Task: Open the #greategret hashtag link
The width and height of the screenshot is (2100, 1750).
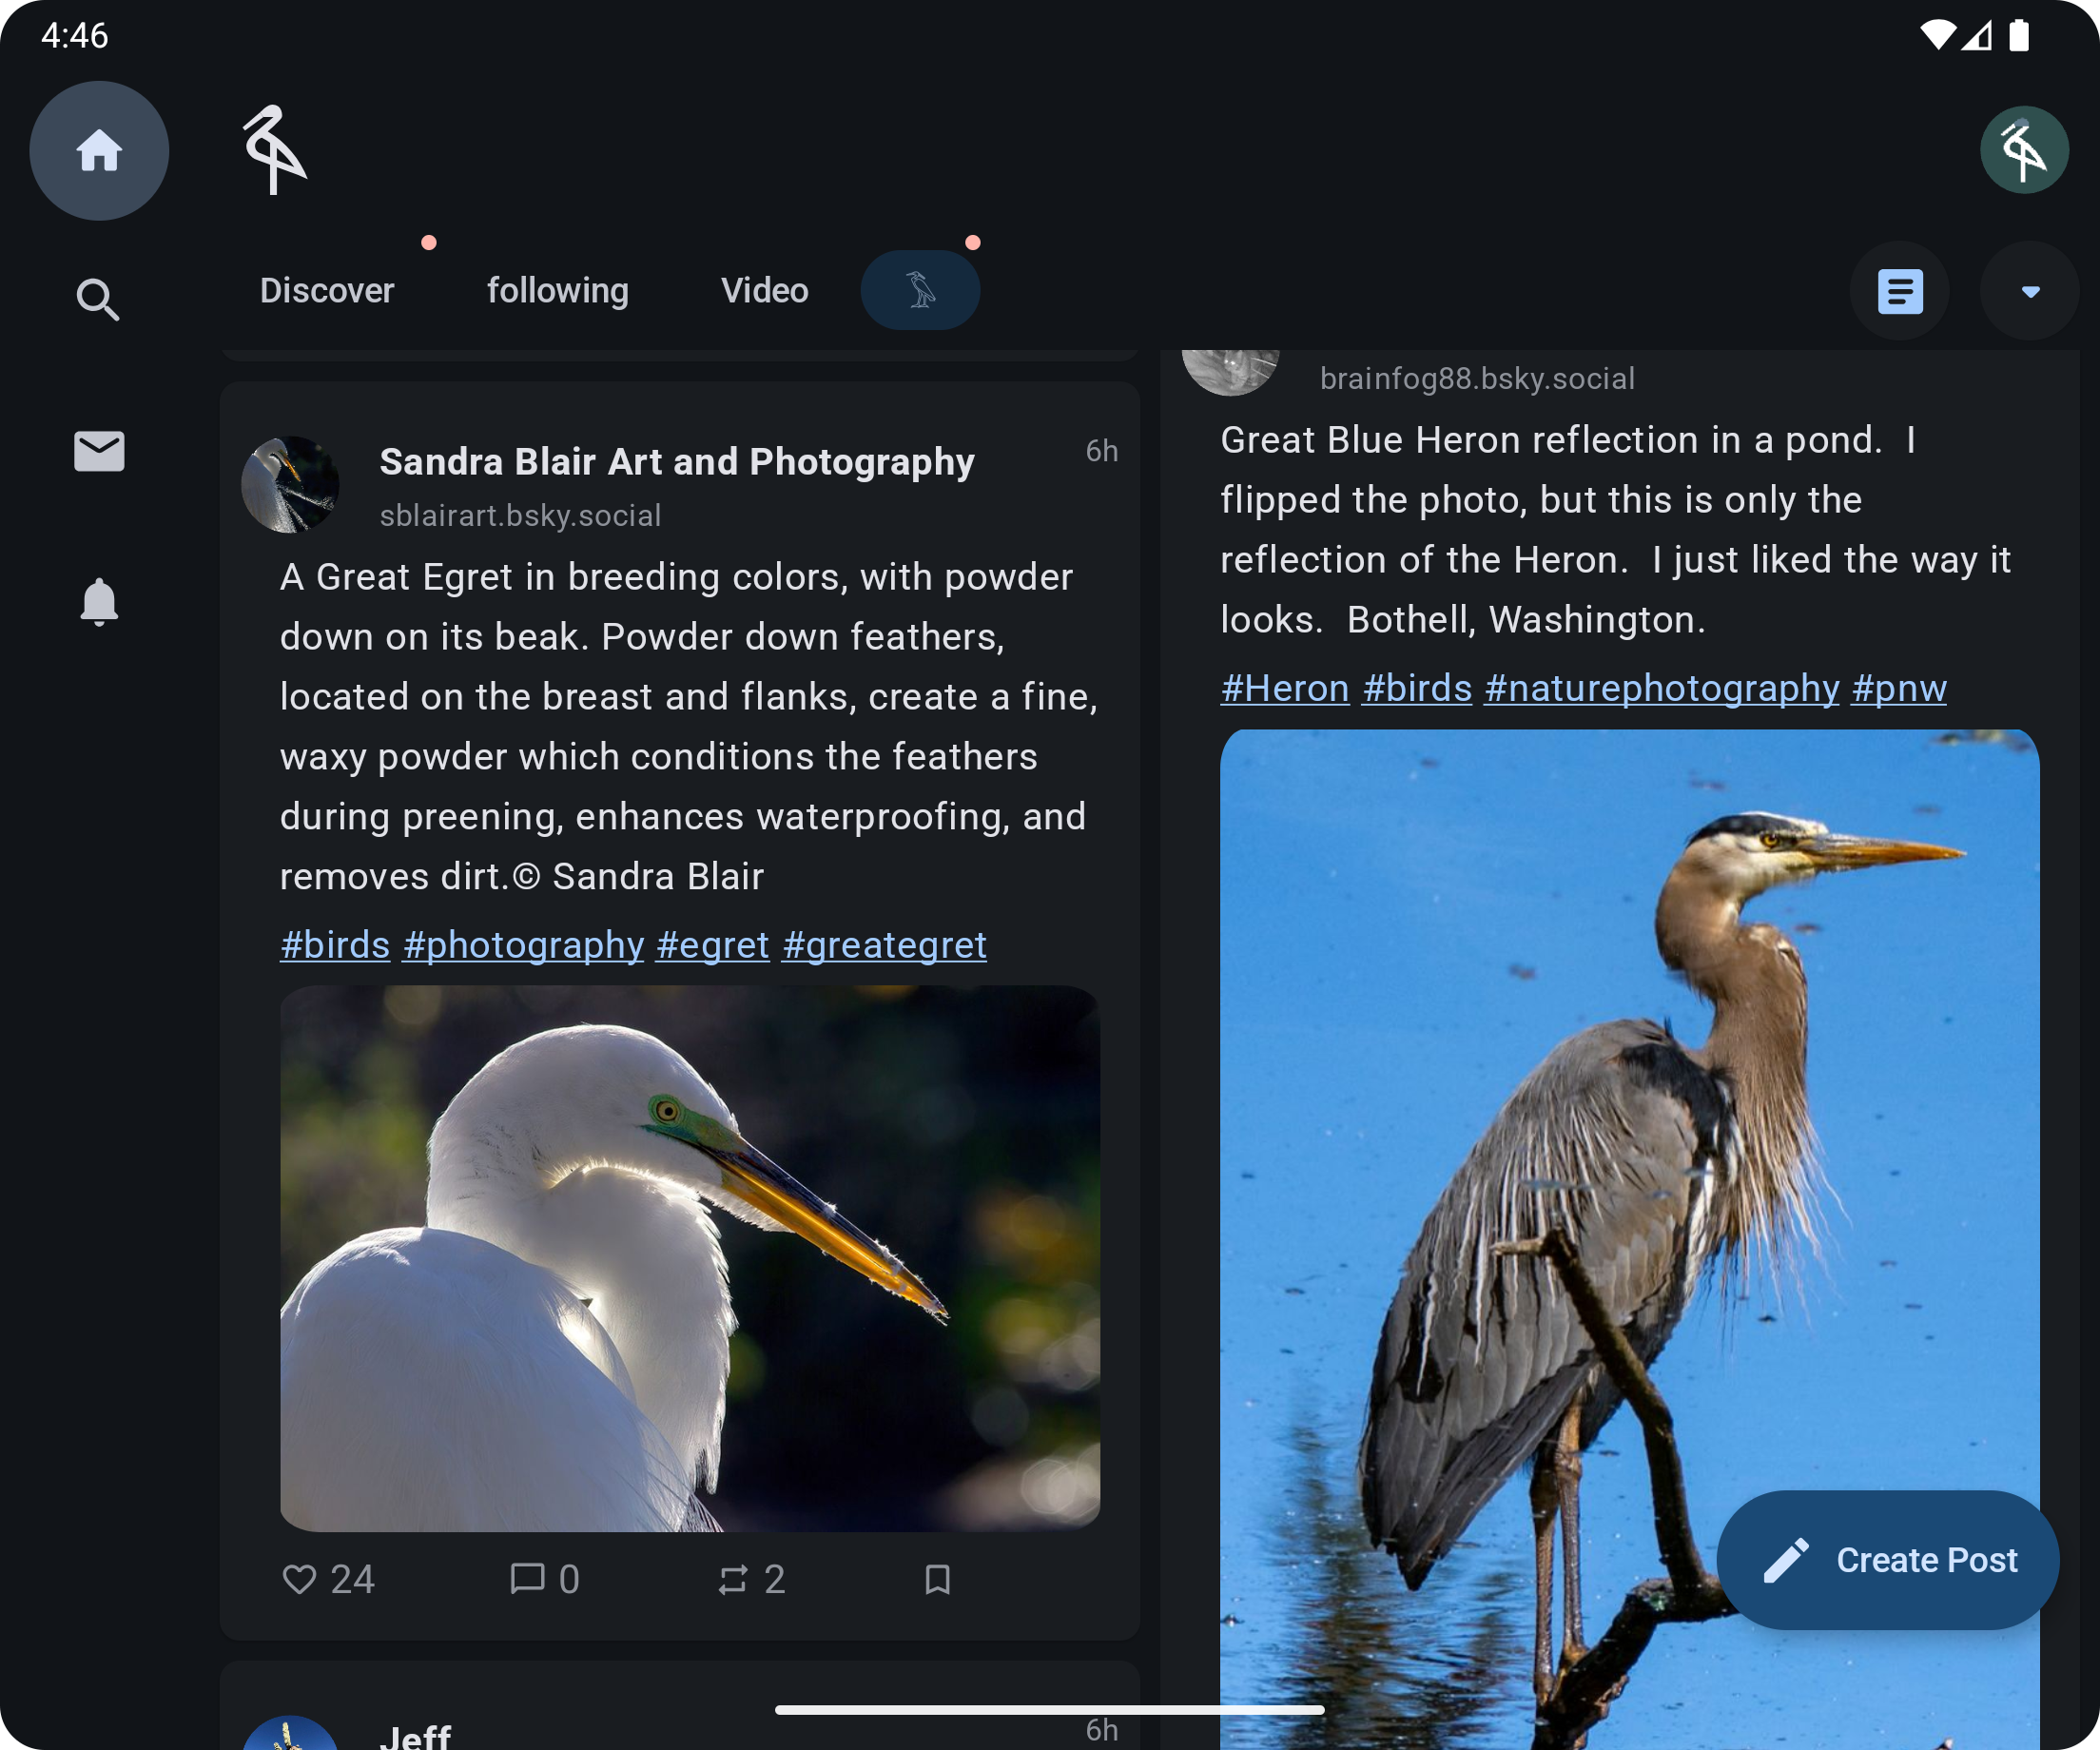Action: (883, 944)
